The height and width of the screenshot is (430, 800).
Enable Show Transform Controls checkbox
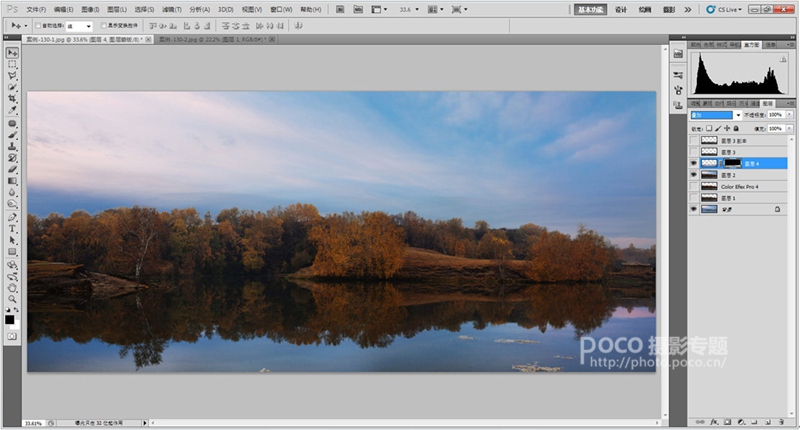[x=104, y=26]
